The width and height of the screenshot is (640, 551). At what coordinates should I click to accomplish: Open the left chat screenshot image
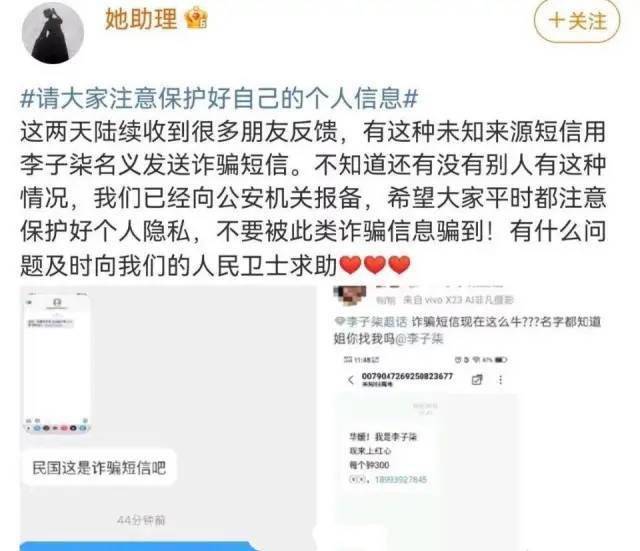pyautogui.click(x=168, y=418)
